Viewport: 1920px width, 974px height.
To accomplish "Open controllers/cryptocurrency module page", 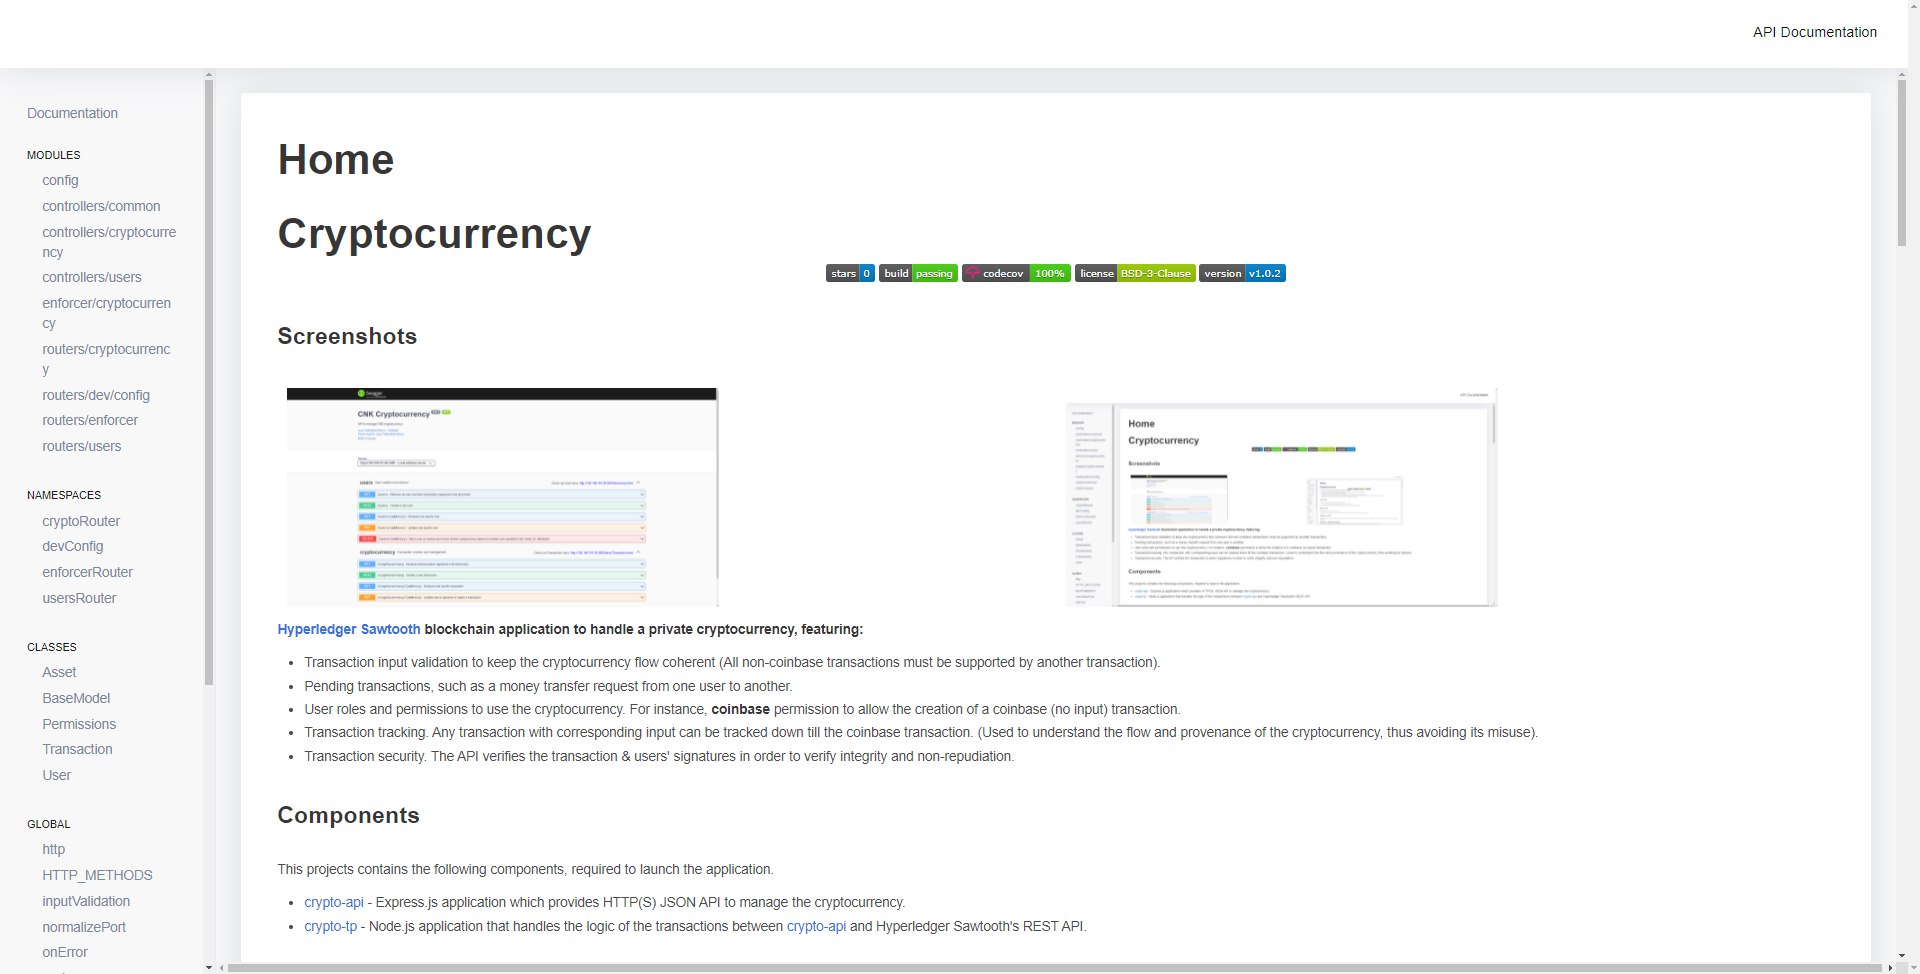I will click(109, 242).
